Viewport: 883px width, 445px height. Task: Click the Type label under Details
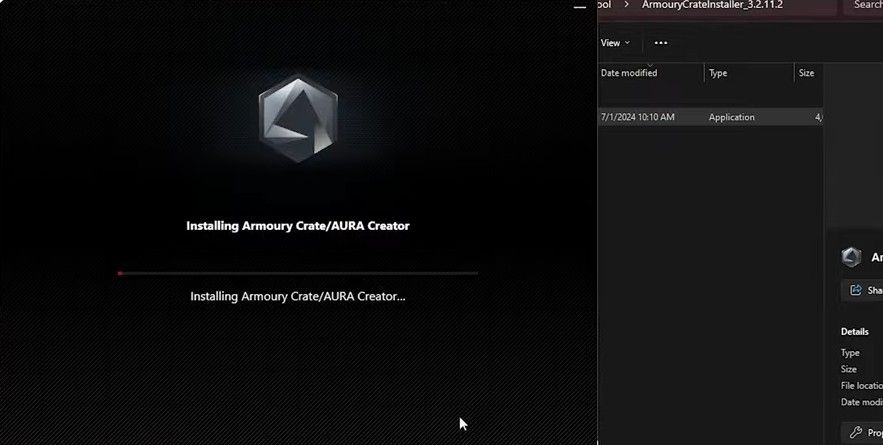click(x=850, y=353)
